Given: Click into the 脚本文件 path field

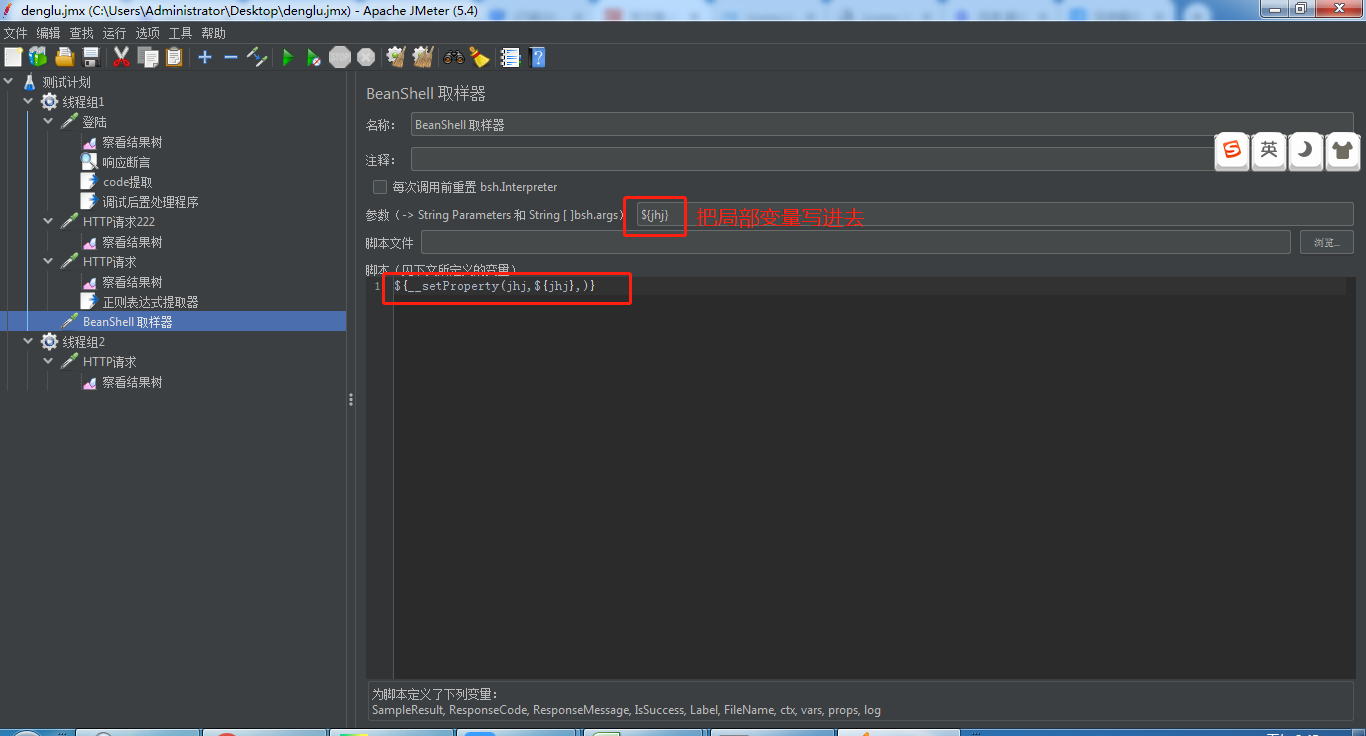Looking at the screenshot, I should 856,242.
